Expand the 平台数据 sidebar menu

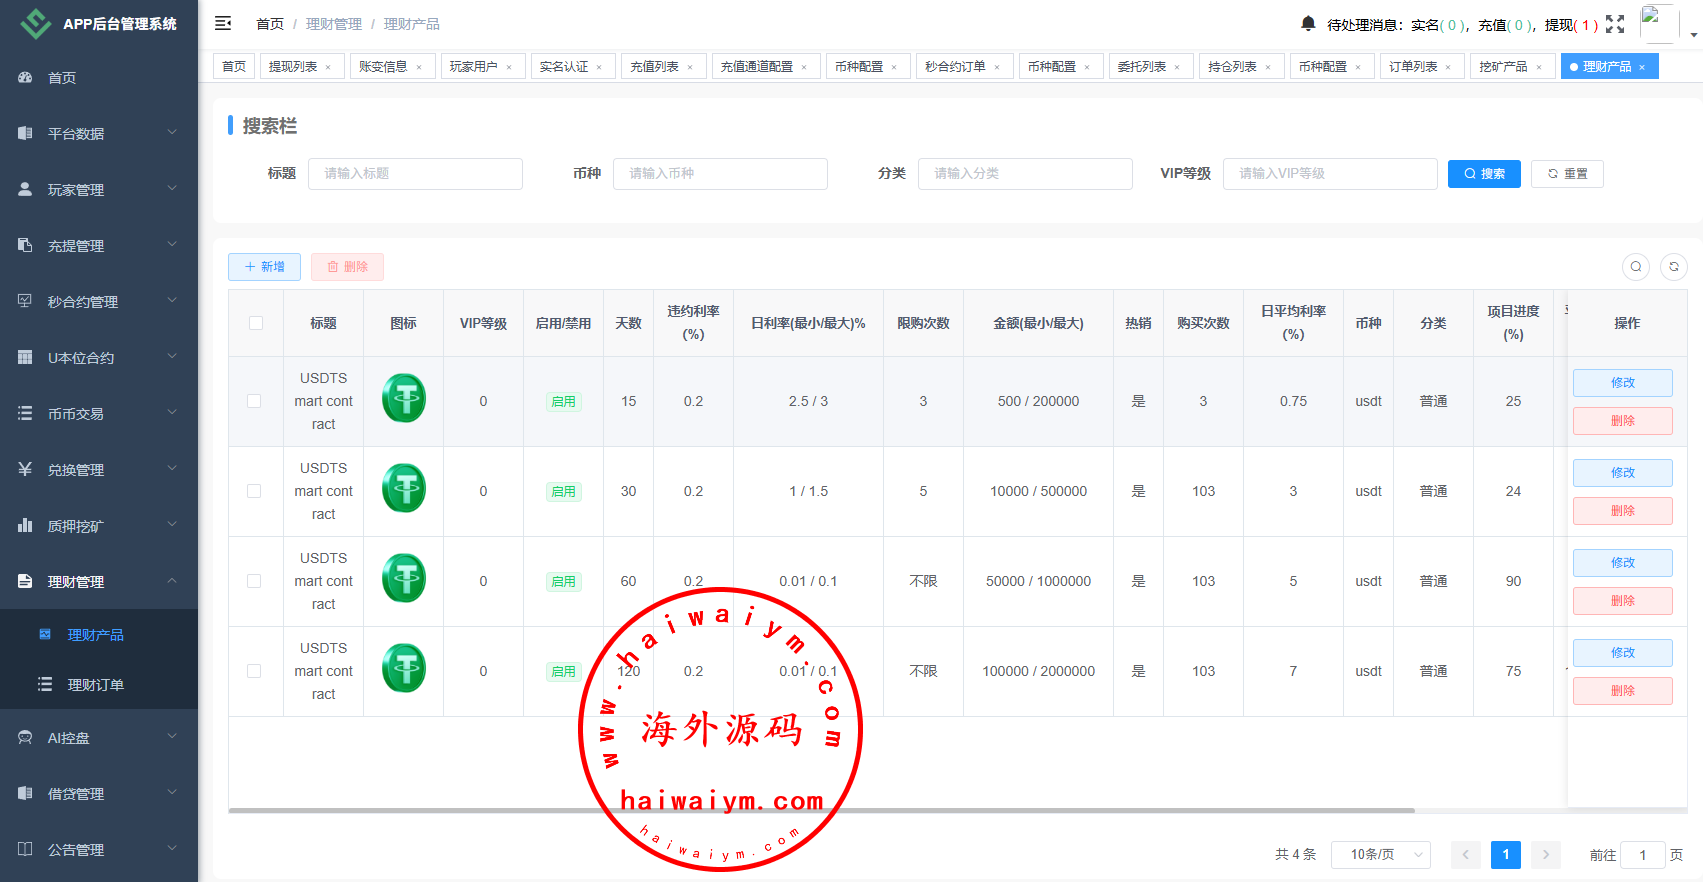click(99, 133)
